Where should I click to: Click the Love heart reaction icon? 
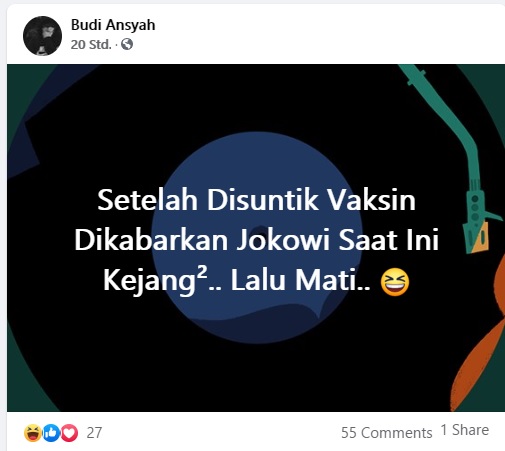(x=69, y=433)
